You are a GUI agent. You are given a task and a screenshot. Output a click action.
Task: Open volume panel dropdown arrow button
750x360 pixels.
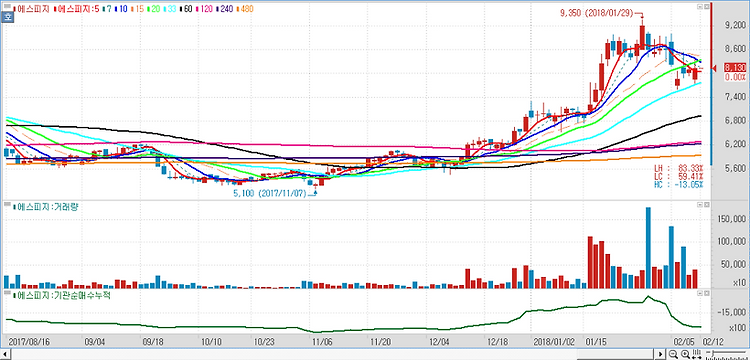point(699,205)
